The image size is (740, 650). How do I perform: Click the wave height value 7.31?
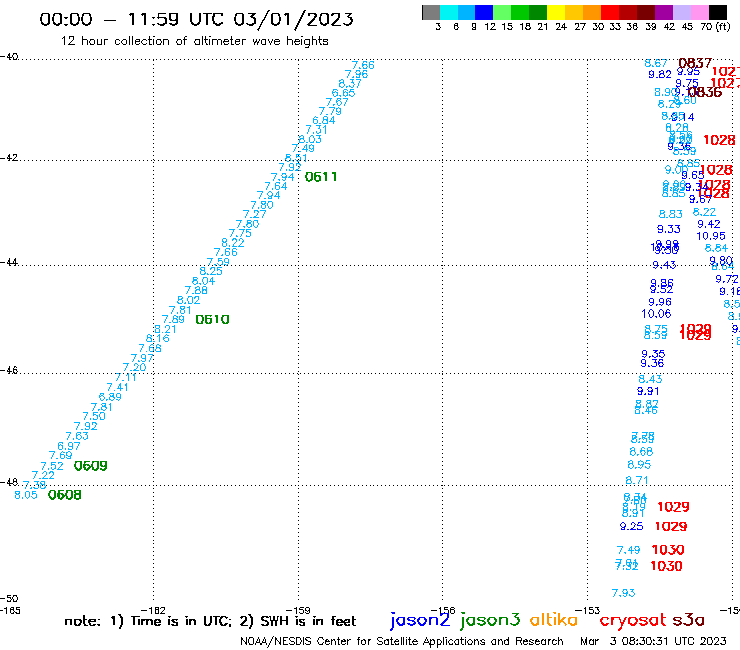316,130
